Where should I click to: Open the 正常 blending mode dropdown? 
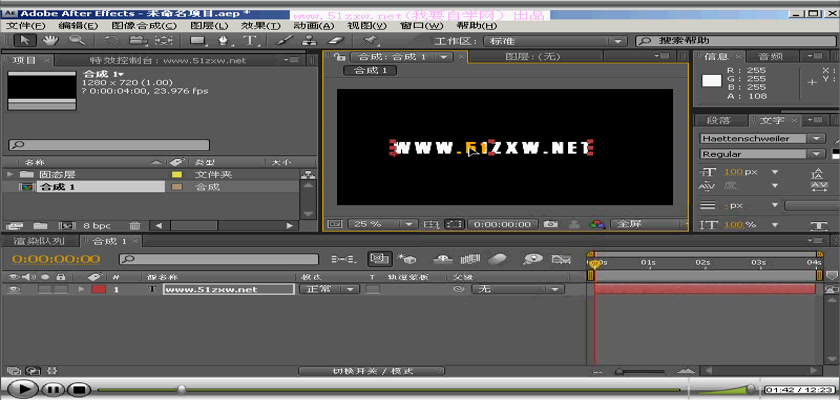(x=329, y=289)
